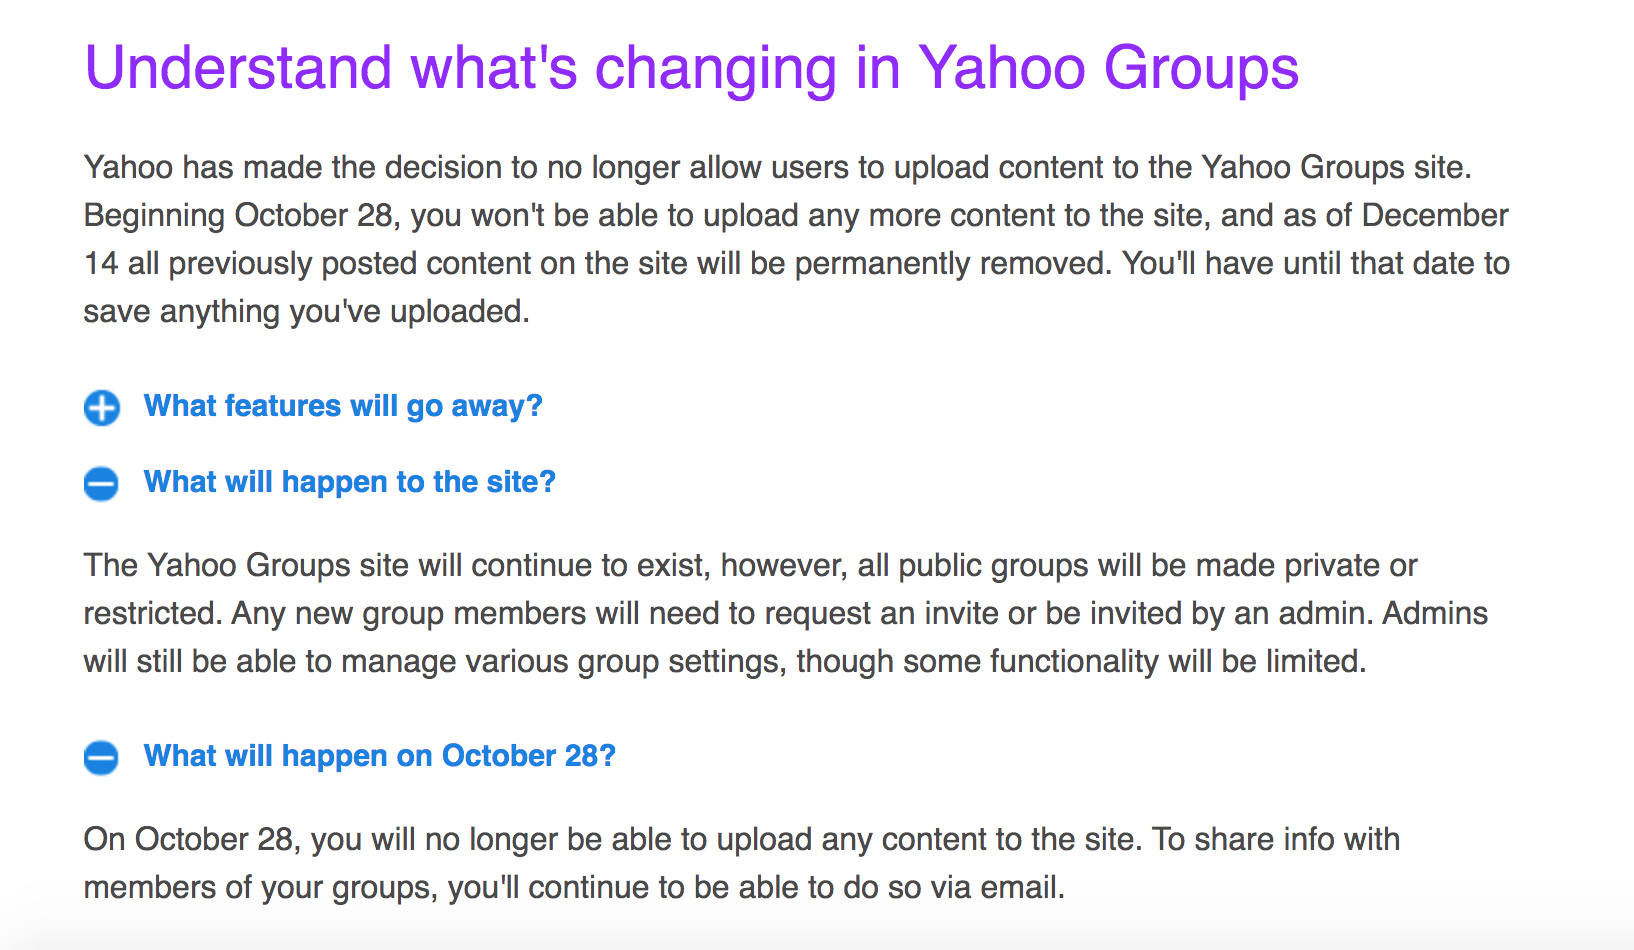Click the minus icon beside site question
Image resolution: width=1634 pixels, height=950 pixels.
pos(101,484)
